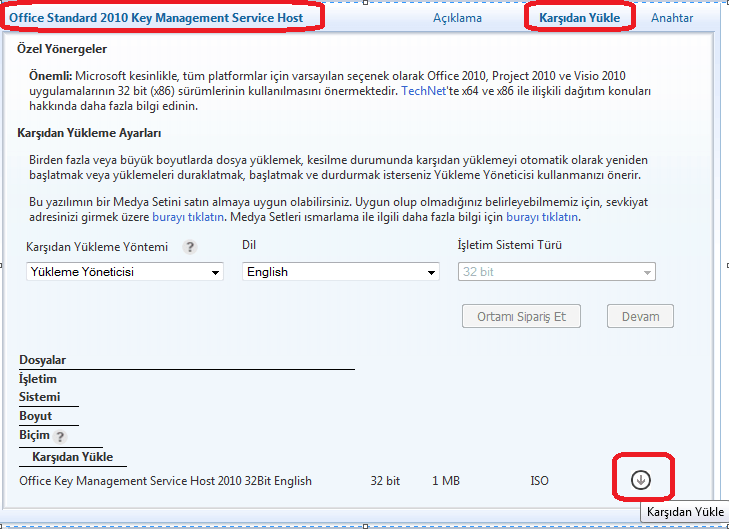Open the İşletim Sistemi Türü dropdown
The image size is (729, 529).
point(556,272)
